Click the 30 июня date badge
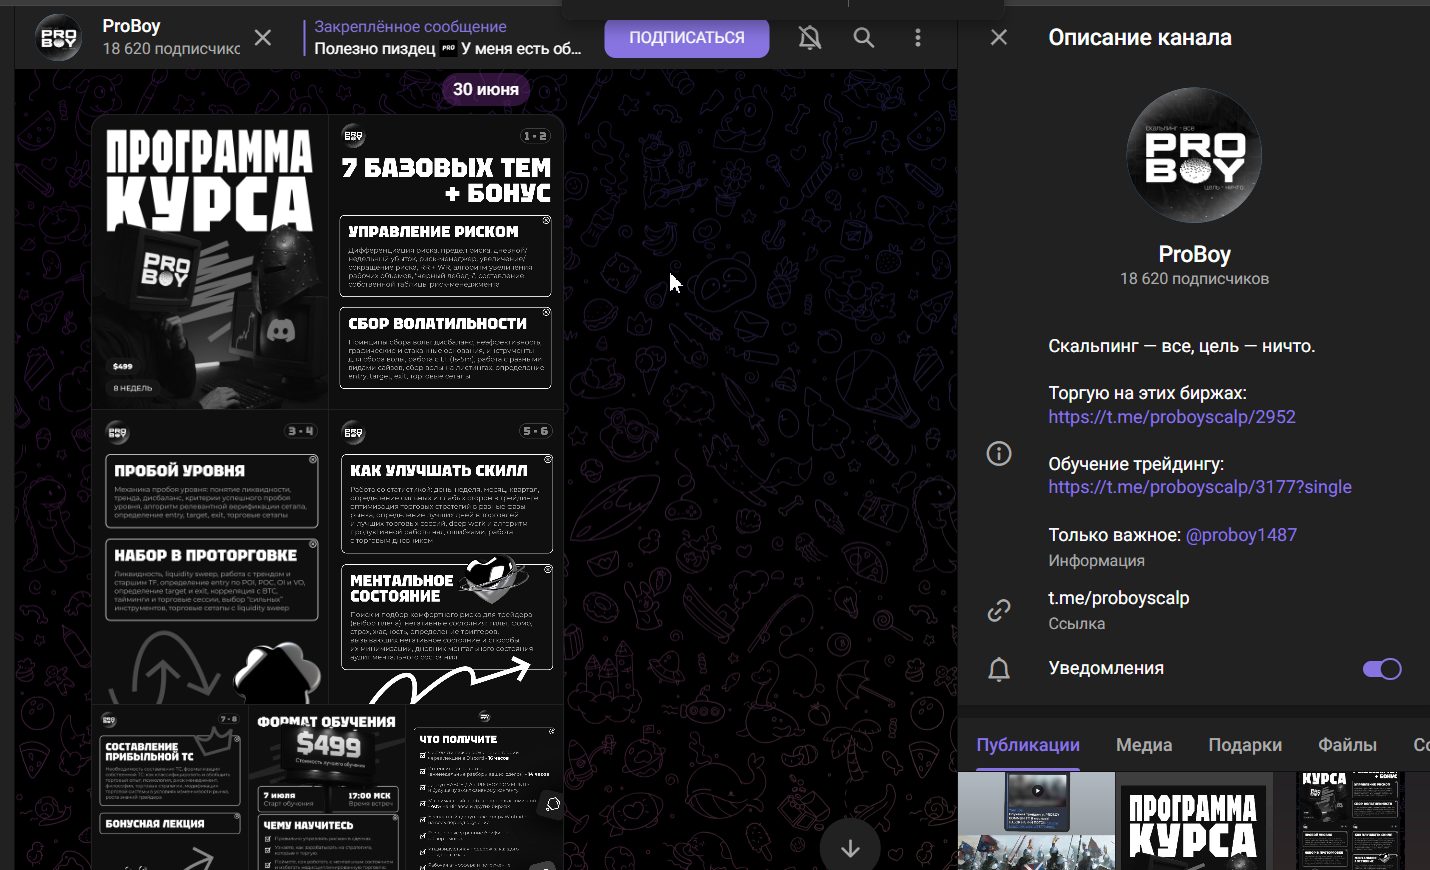The height and width of the screenshot is (870, 1430). 486,89
